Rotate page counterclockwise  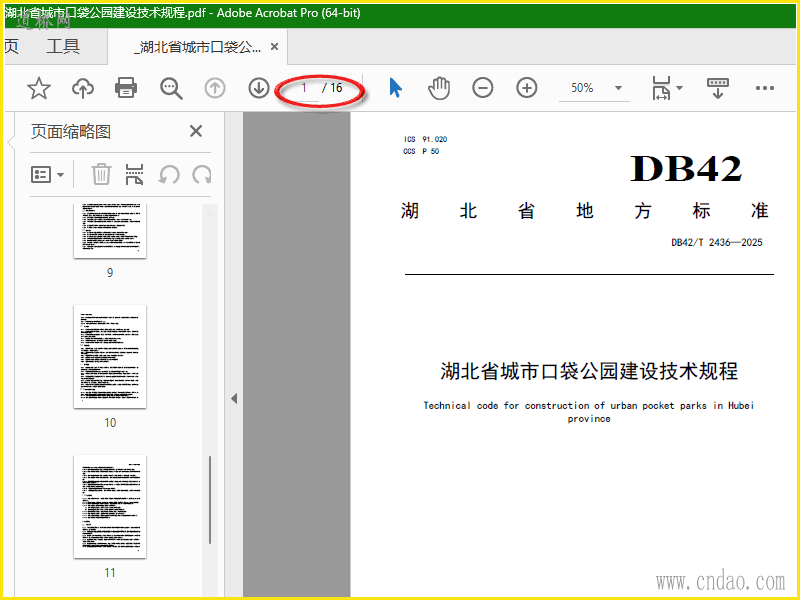pyautogui.click(x=168, y=174)
